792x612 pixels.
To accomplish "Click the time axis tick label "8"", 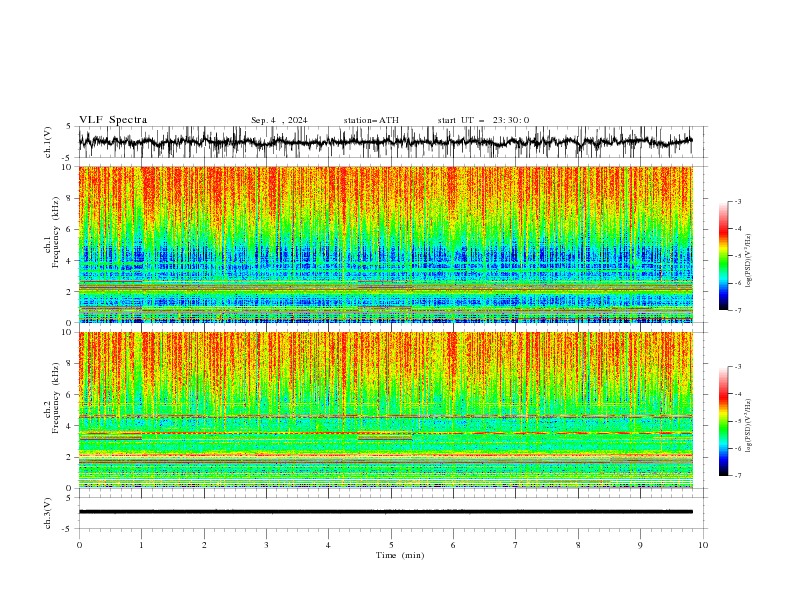I will (578, 545).
